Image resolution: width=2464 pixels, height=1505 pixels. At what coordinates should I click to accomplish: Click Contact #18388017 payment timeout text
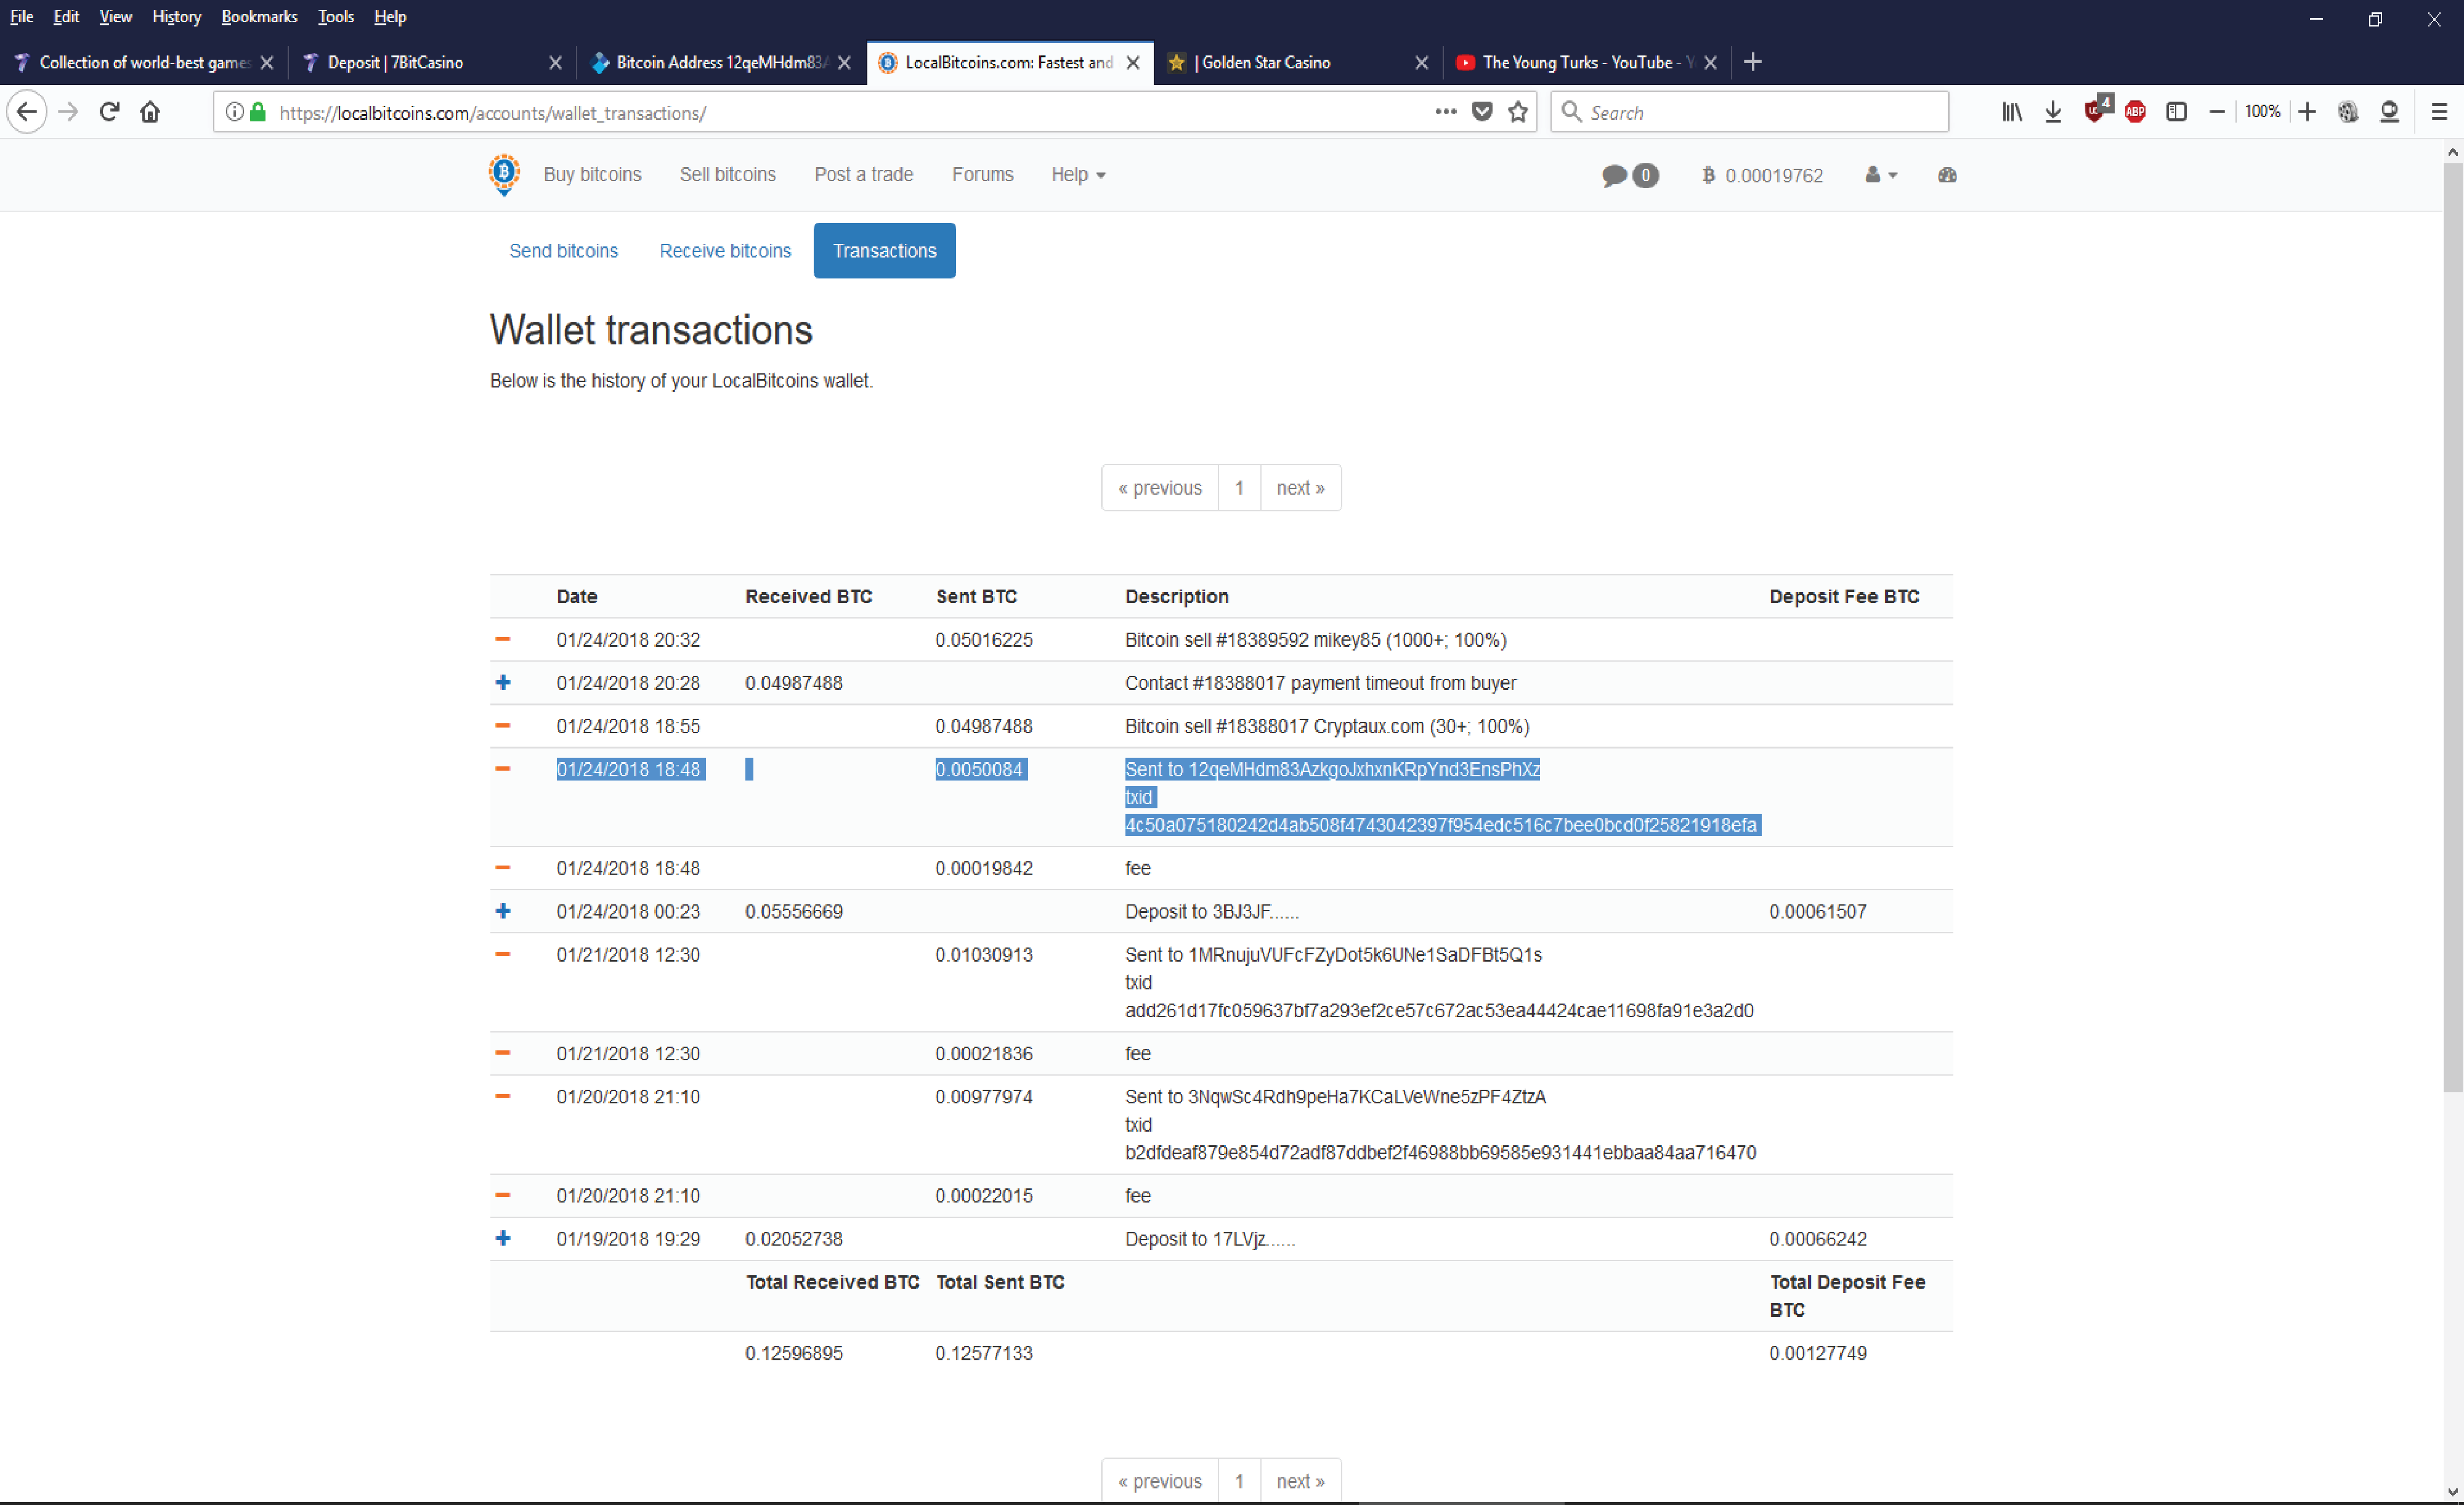coord(1320,684)
